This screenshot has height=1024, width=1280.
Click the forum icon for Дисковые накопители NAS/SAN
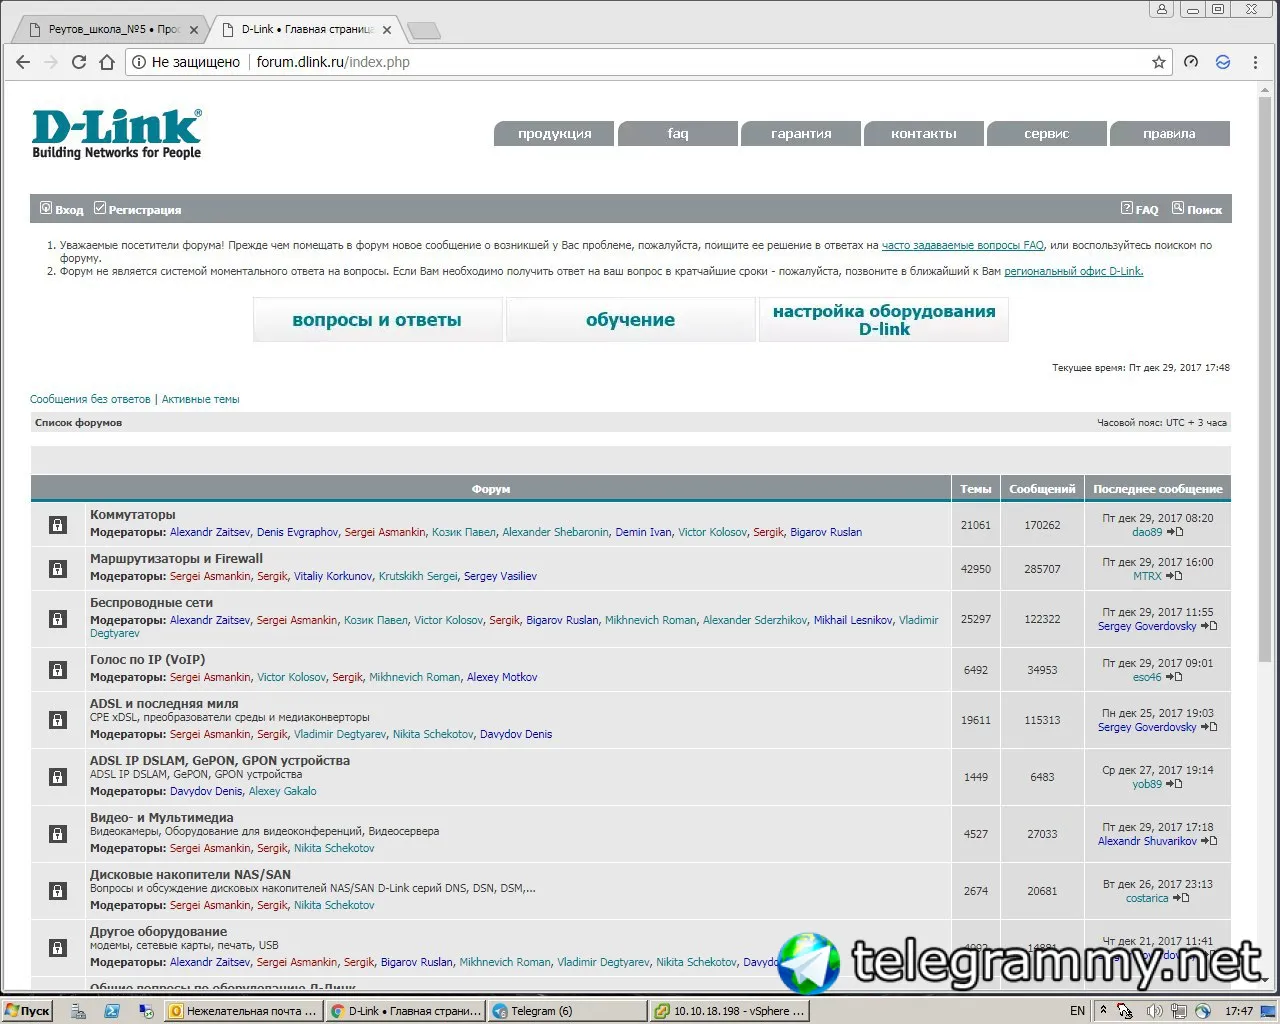click(x=58, y=891)
